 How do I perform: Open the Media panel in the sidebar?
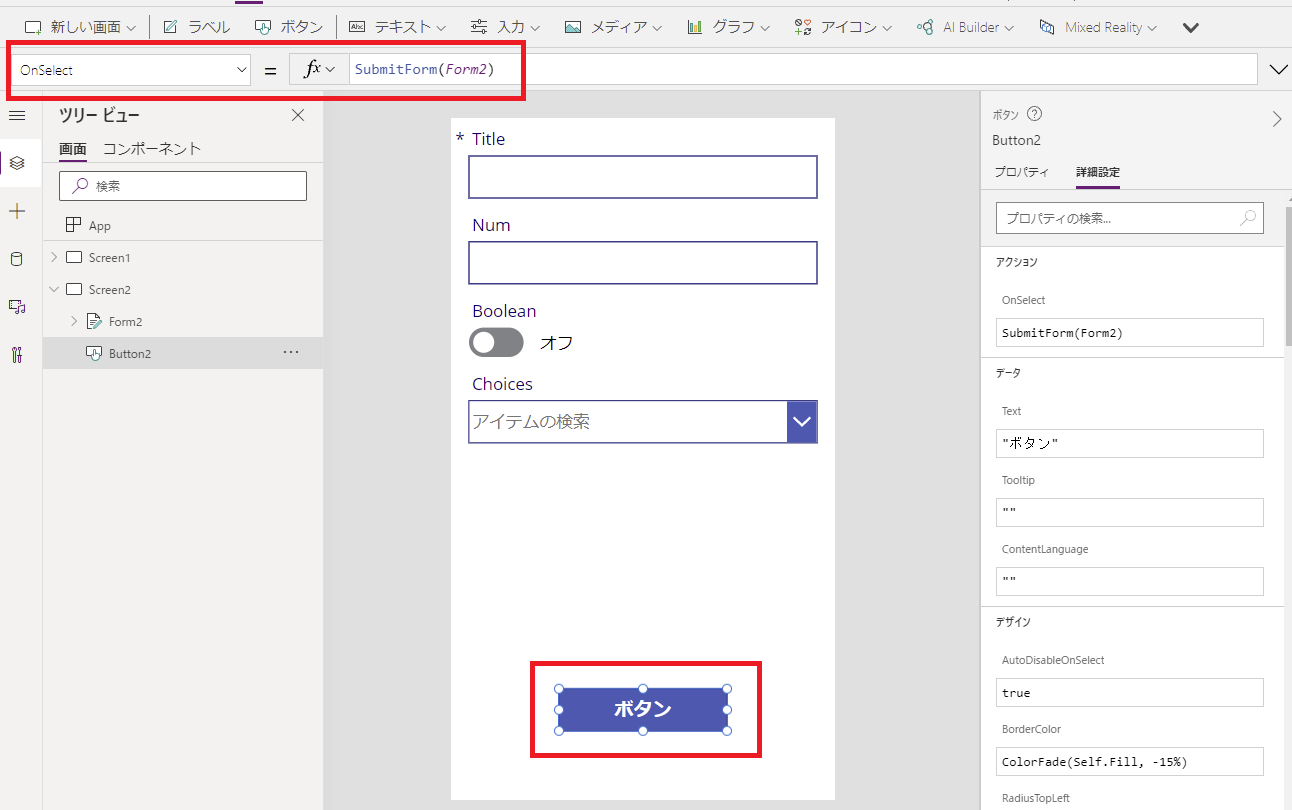tap(17, 307)
